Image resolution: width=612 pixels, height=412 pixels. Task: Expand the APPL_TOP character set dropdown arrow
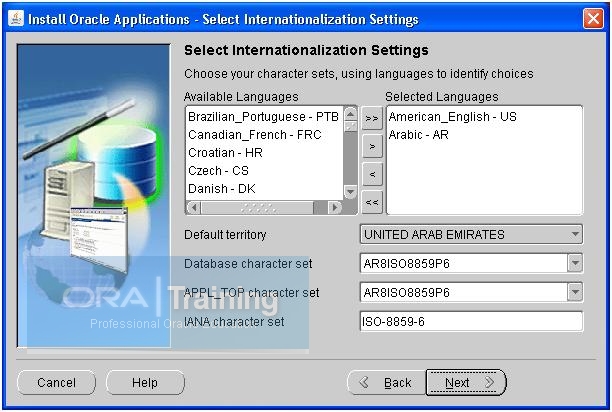pyautogui.click(x=575, y=292)
